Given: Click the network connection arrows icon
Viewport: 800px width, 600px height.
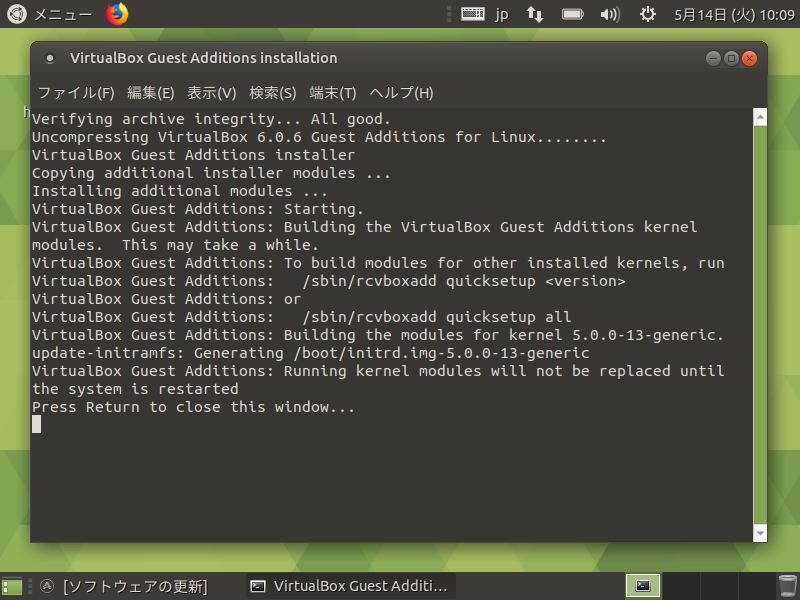Looking at the screenshot, I should [x=534, y=14].
